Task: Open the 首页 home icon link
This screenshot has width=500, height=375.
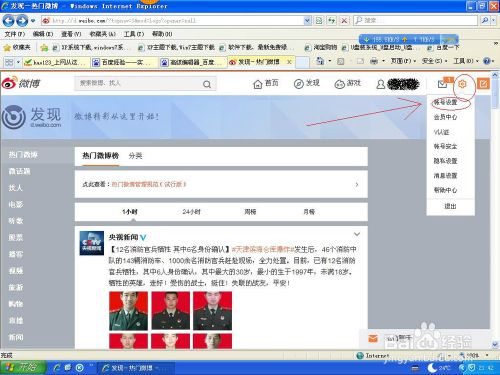Action: tap(266, 83)
